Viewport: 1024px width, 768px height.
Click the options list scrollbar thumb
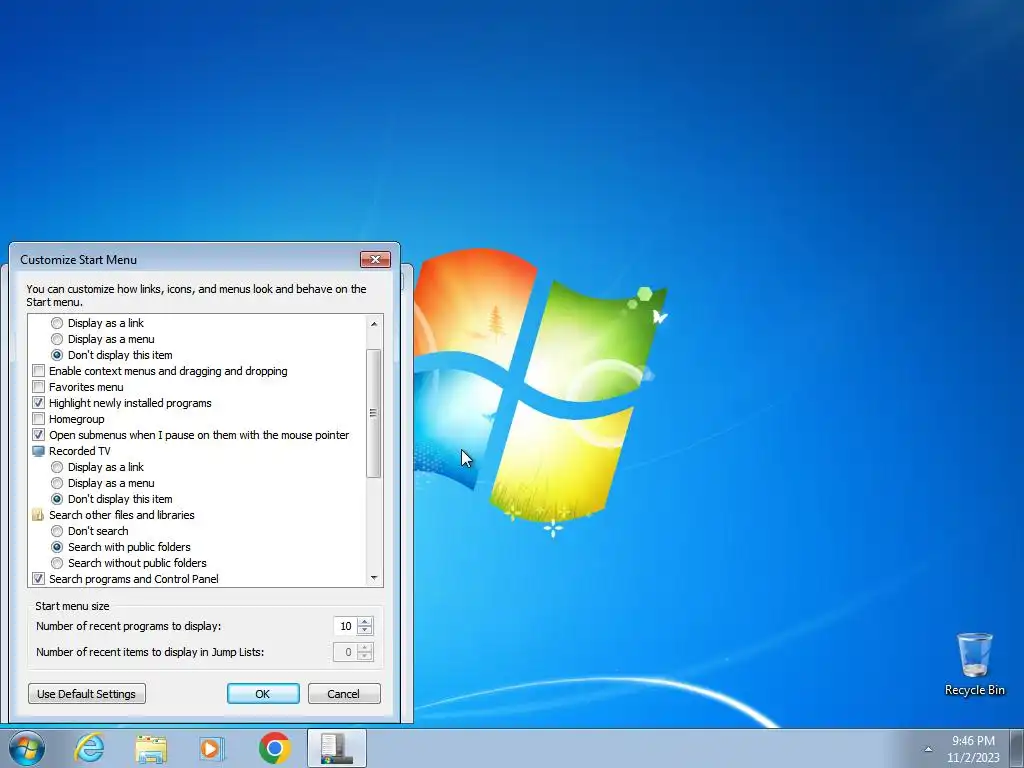tap(374, 413)
